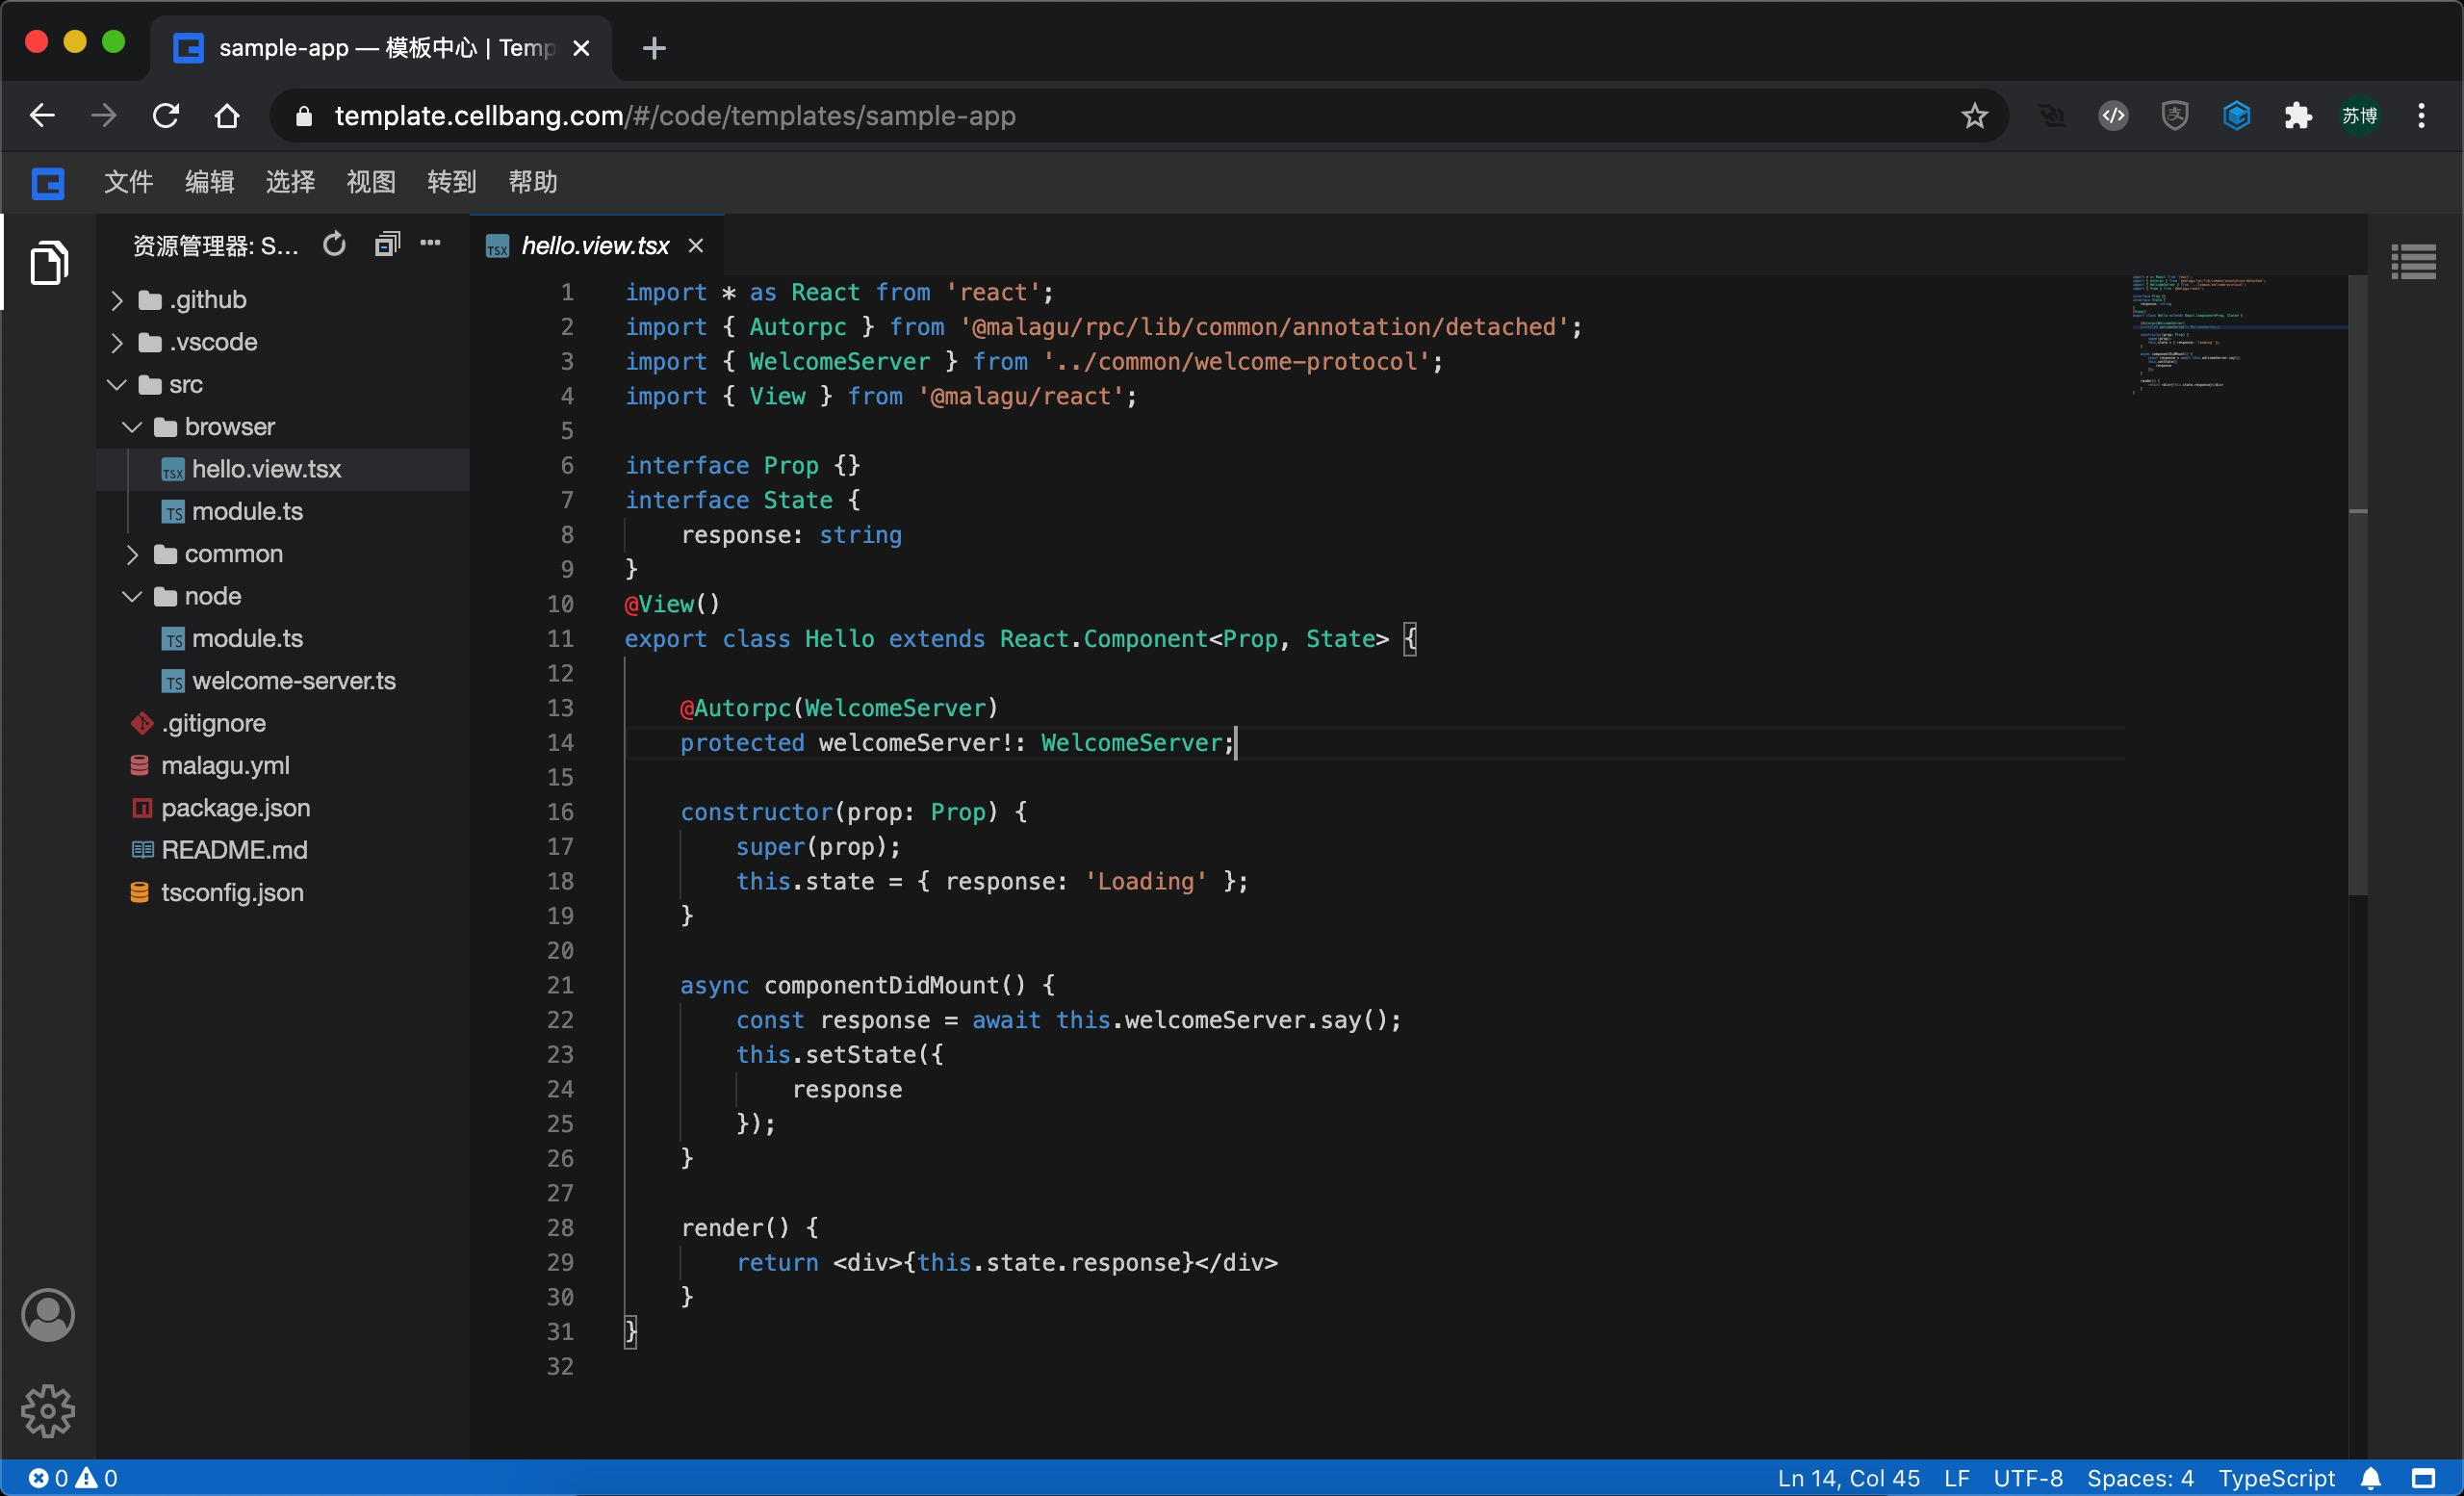Expand the common folder

[x=233, y=554]
